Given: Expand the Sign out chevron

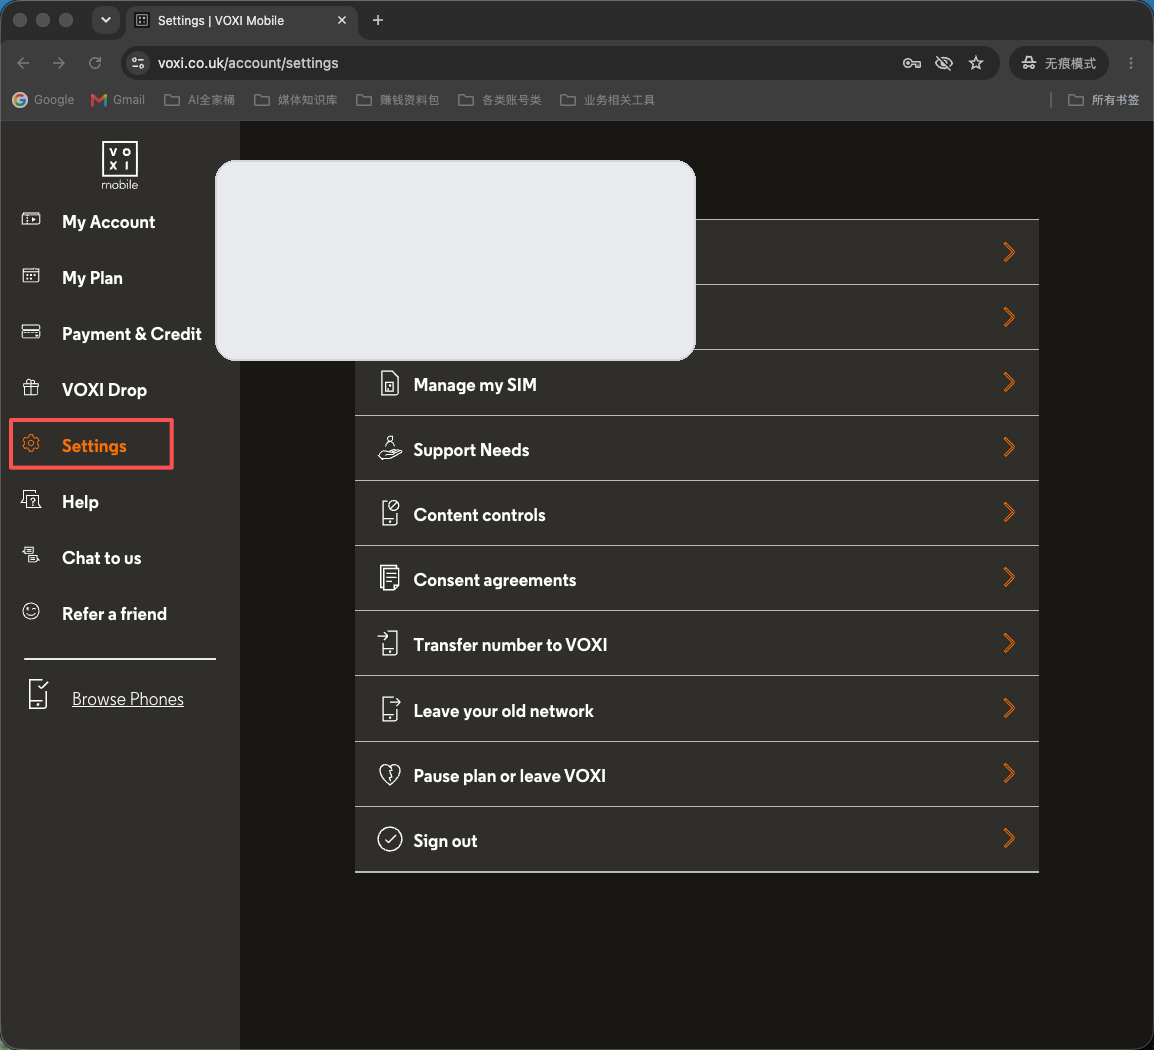Looking at the screenshot, I should pyautogui.click(x=1009, y=838).
